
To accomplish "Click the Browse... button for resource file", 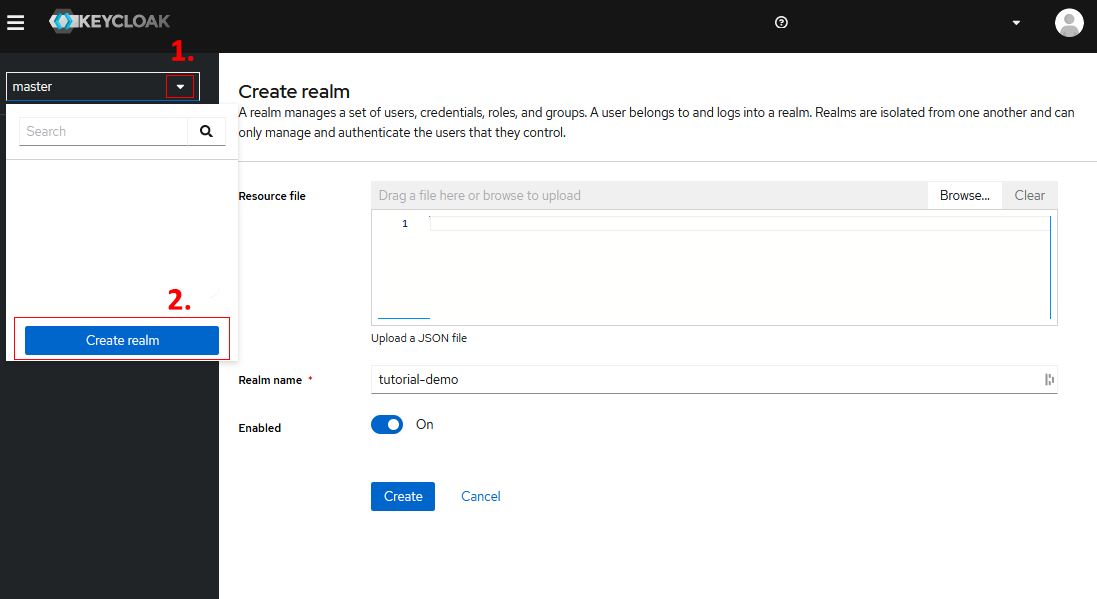I will (964, 195).
